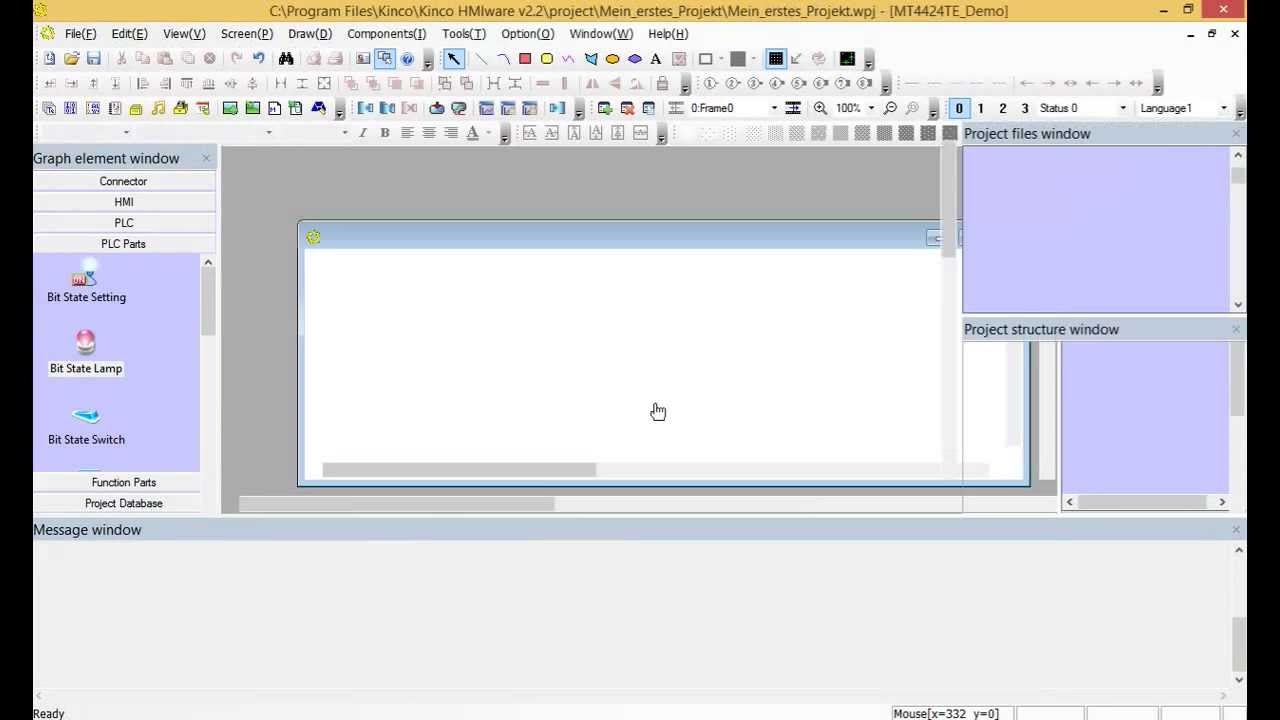The height and width of the screenshot is (720, 1280).
Task: Toggle the grid display icon
Action: pyautogui.click(x=775, y=59)
